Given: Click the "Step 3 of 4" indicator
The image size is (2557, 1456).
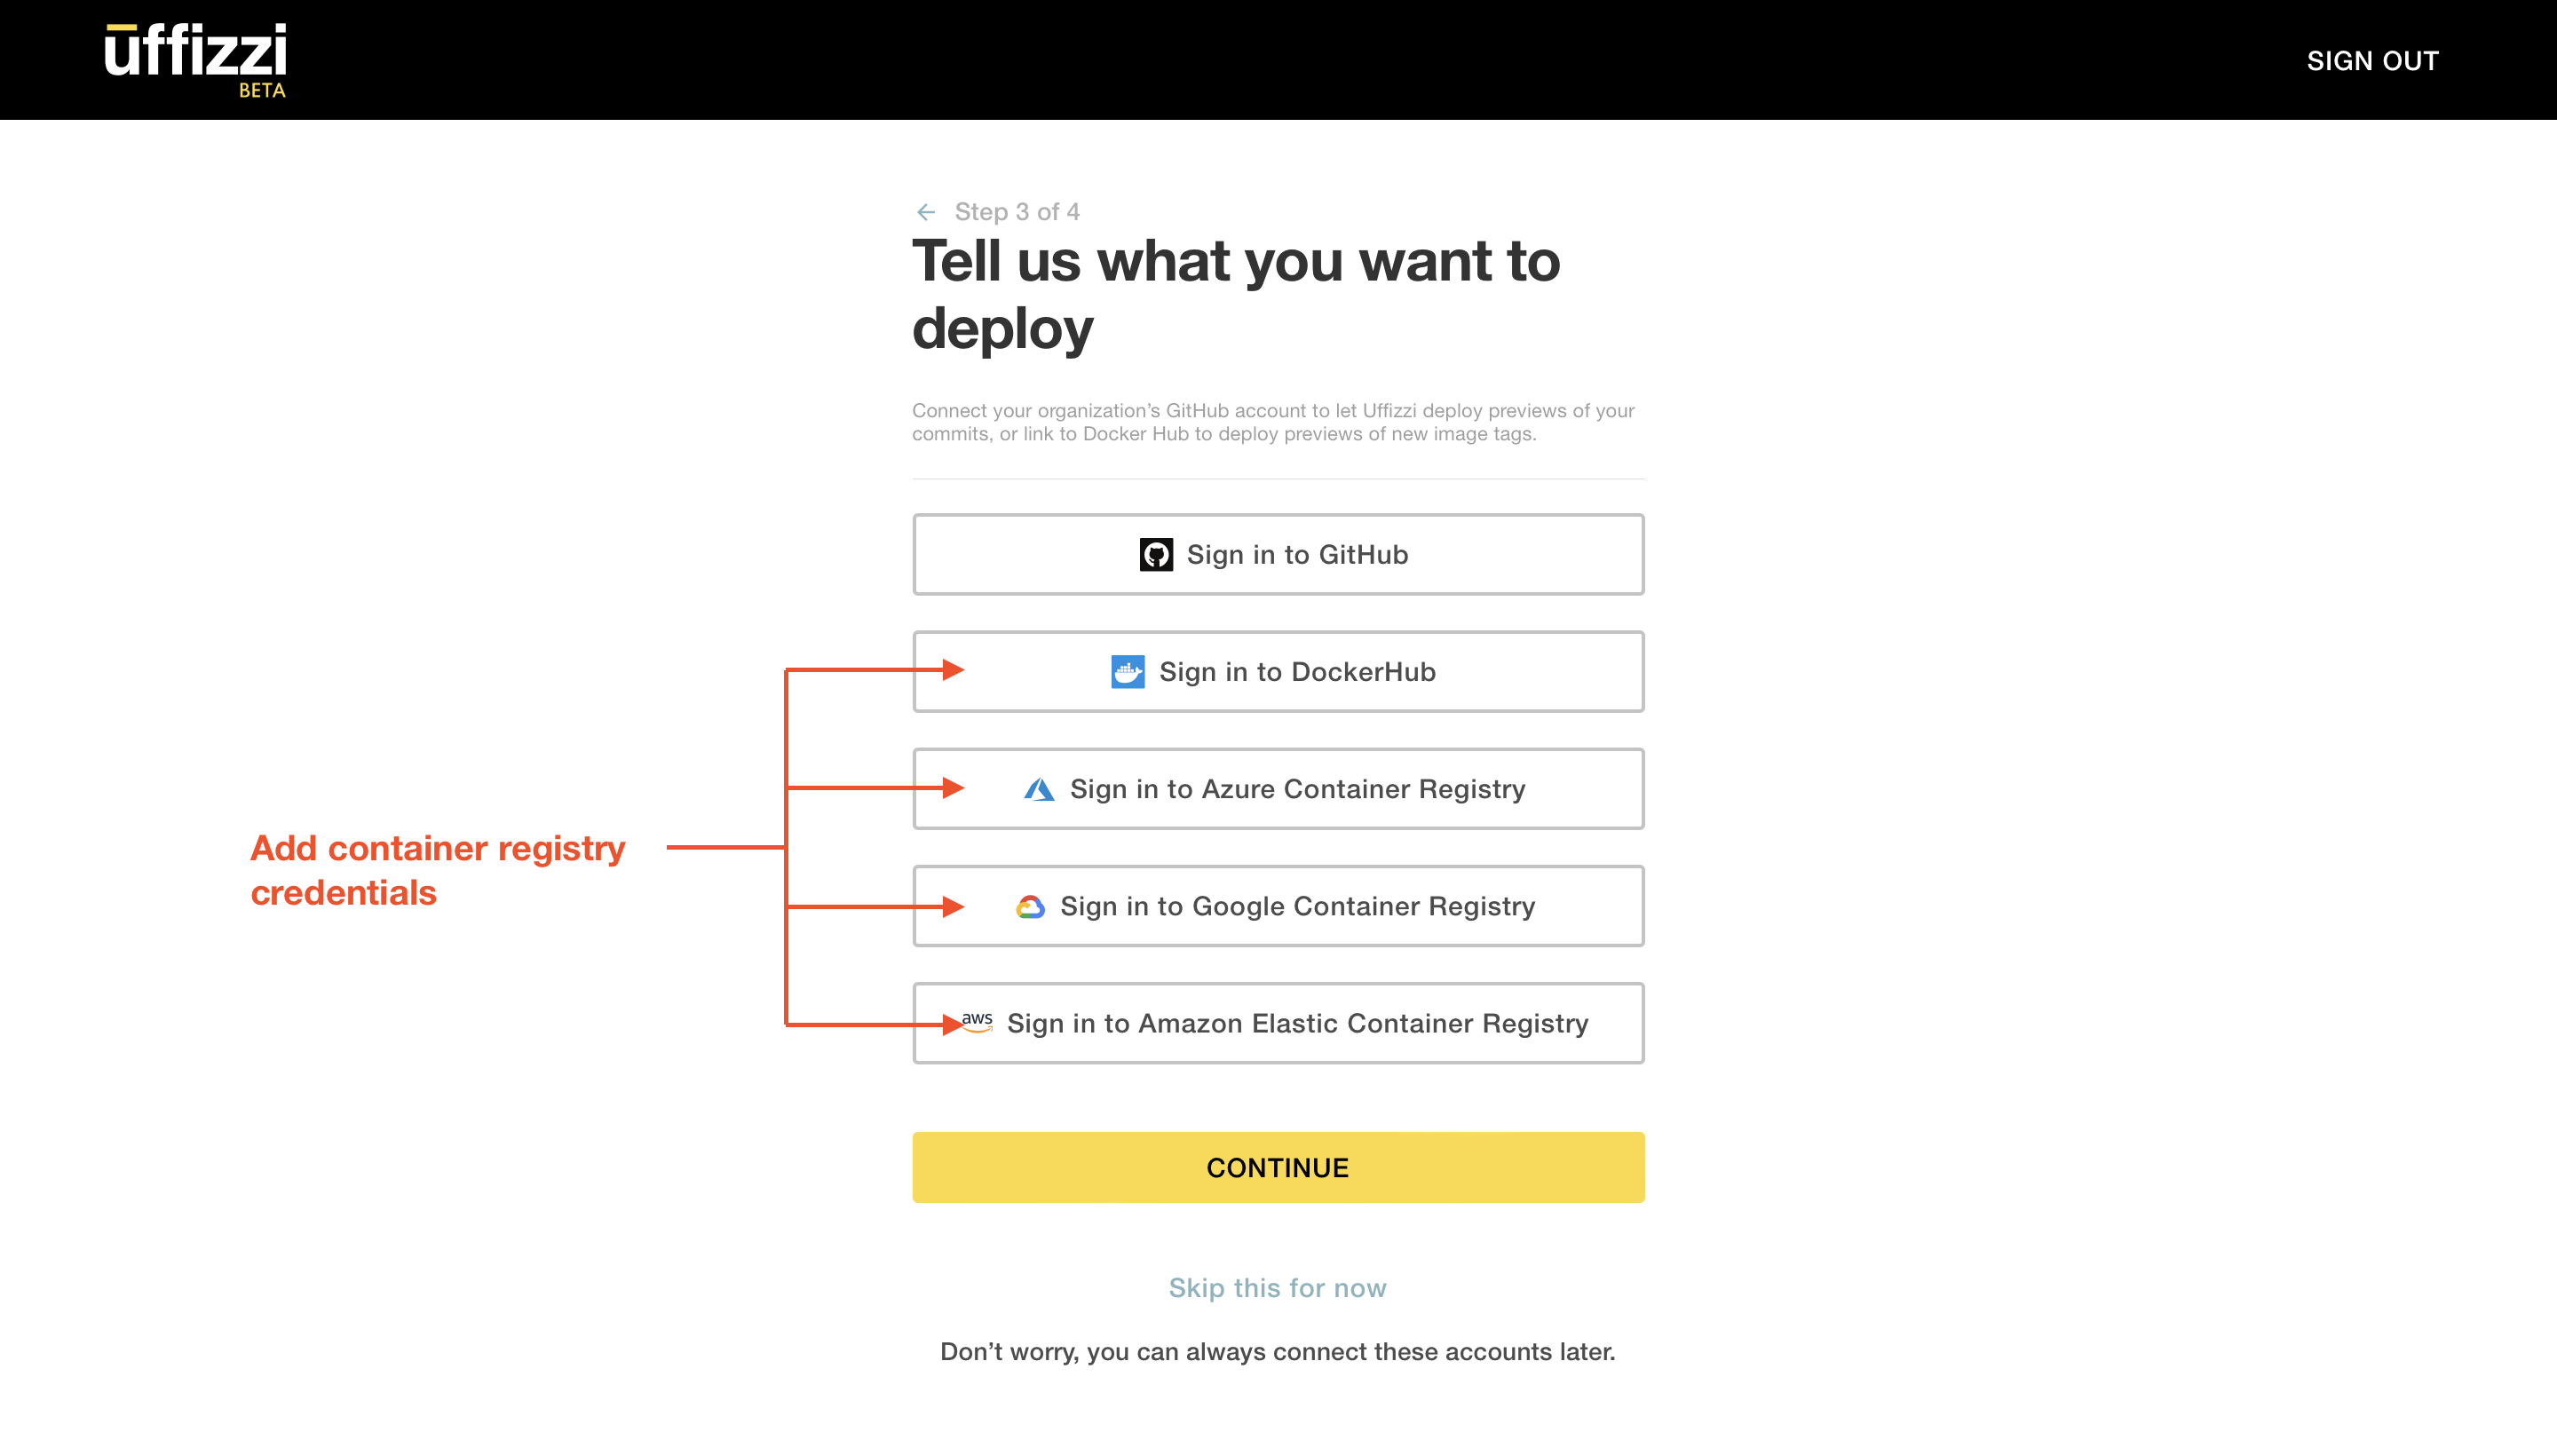Looking at the screenshot, I should [x=1016, y=212].
